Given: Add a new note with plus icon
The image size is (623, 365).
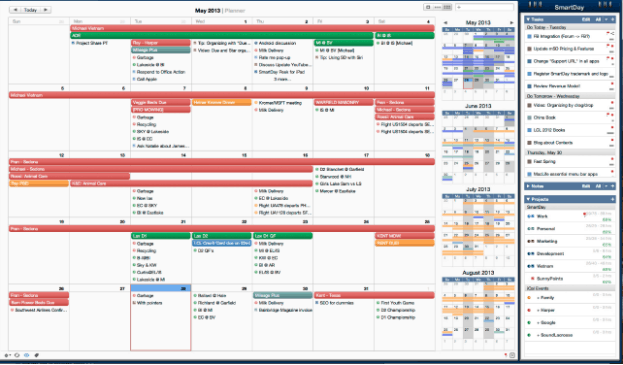Looking at the screenshot, I should 612,186.
